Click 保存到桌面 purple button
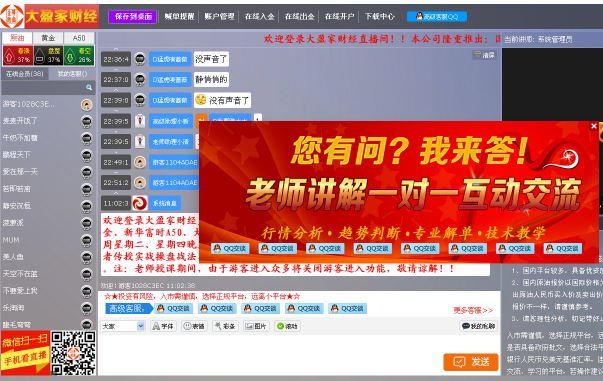The height and width of the screenshot is (381, 603). tap(133, 17)
